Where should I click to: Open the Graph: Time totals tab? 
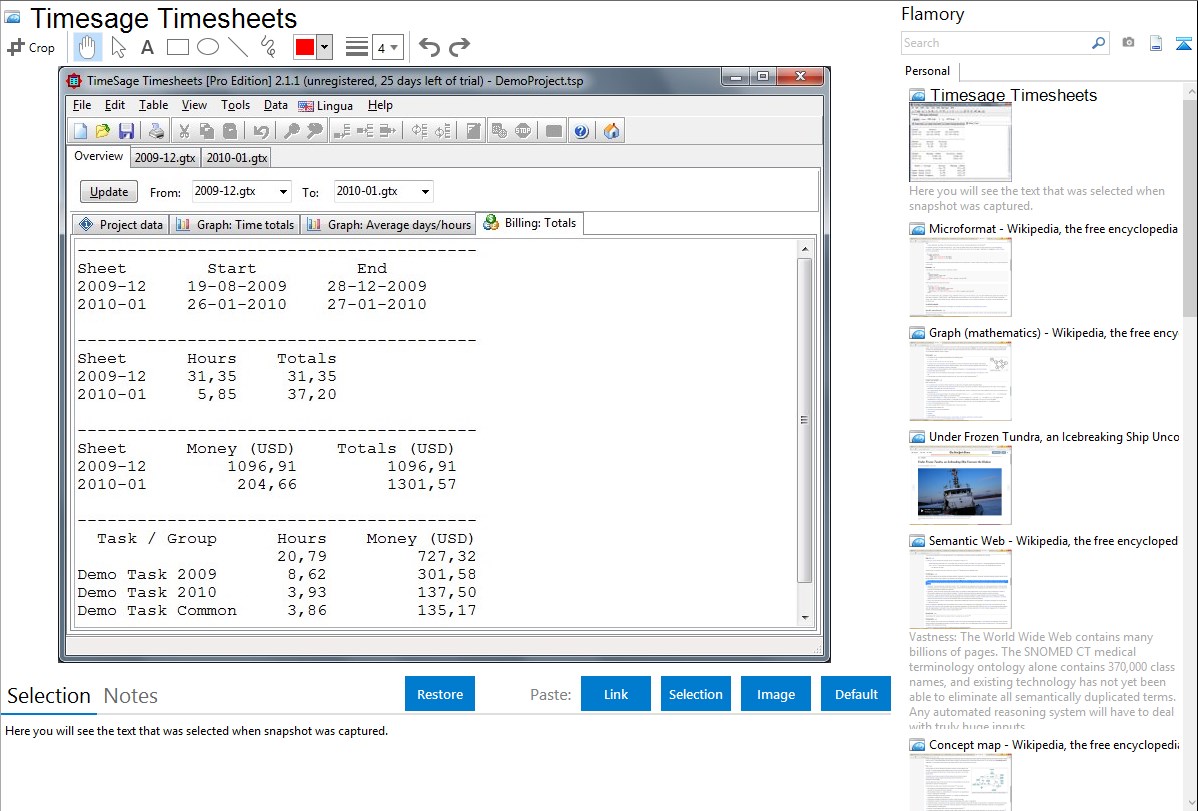tap(235, 225)
